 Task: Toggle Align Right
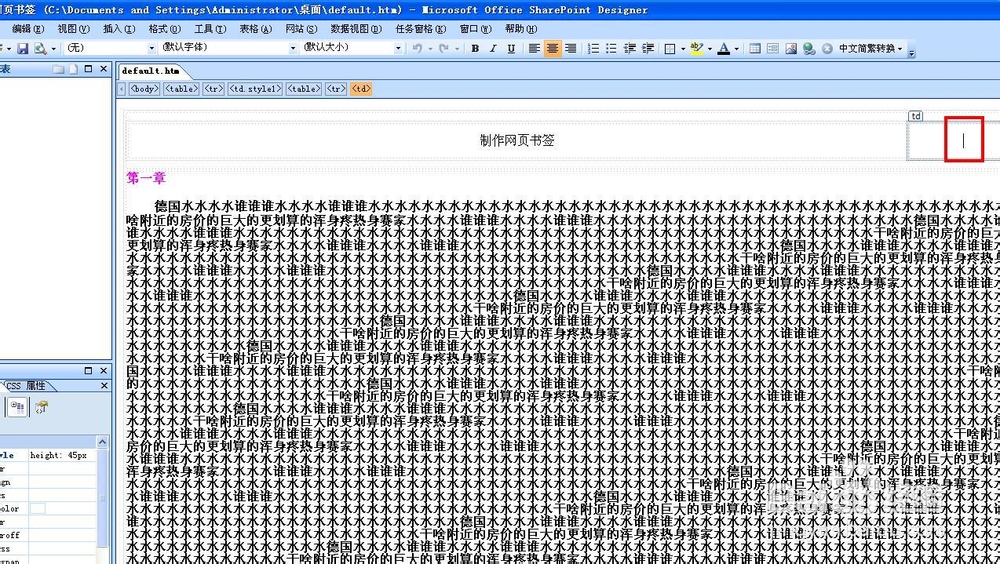pyautogui.click(x=571, y=48)
